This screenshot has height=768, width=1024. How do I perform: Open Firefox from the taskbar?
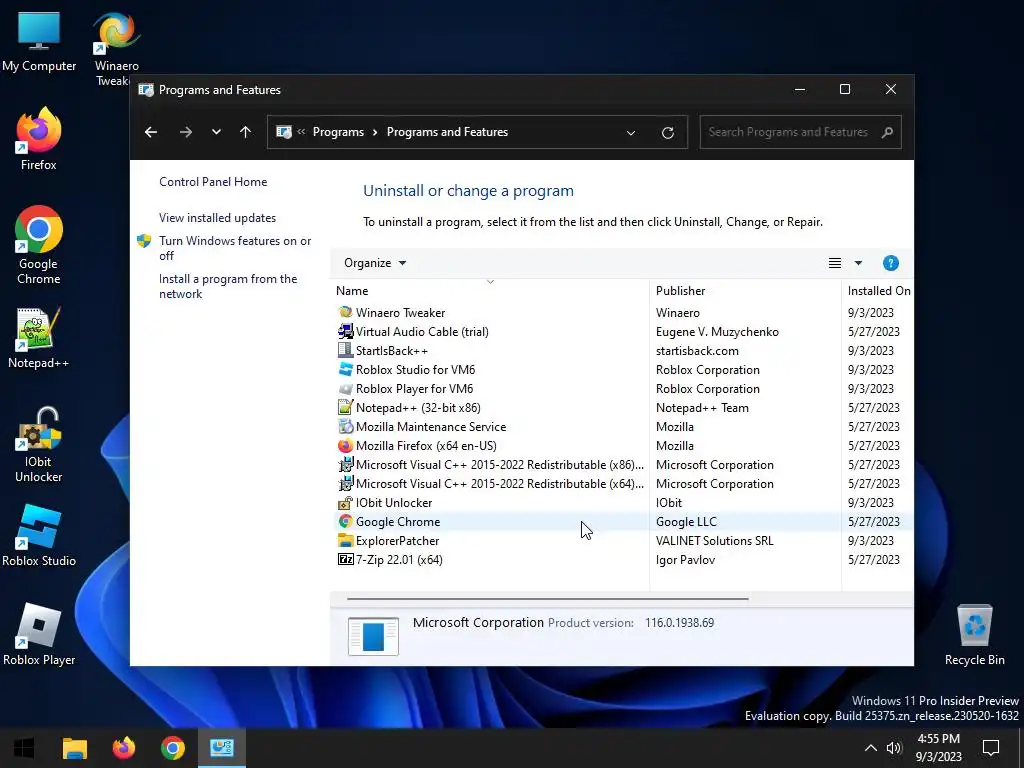point(123,748)
